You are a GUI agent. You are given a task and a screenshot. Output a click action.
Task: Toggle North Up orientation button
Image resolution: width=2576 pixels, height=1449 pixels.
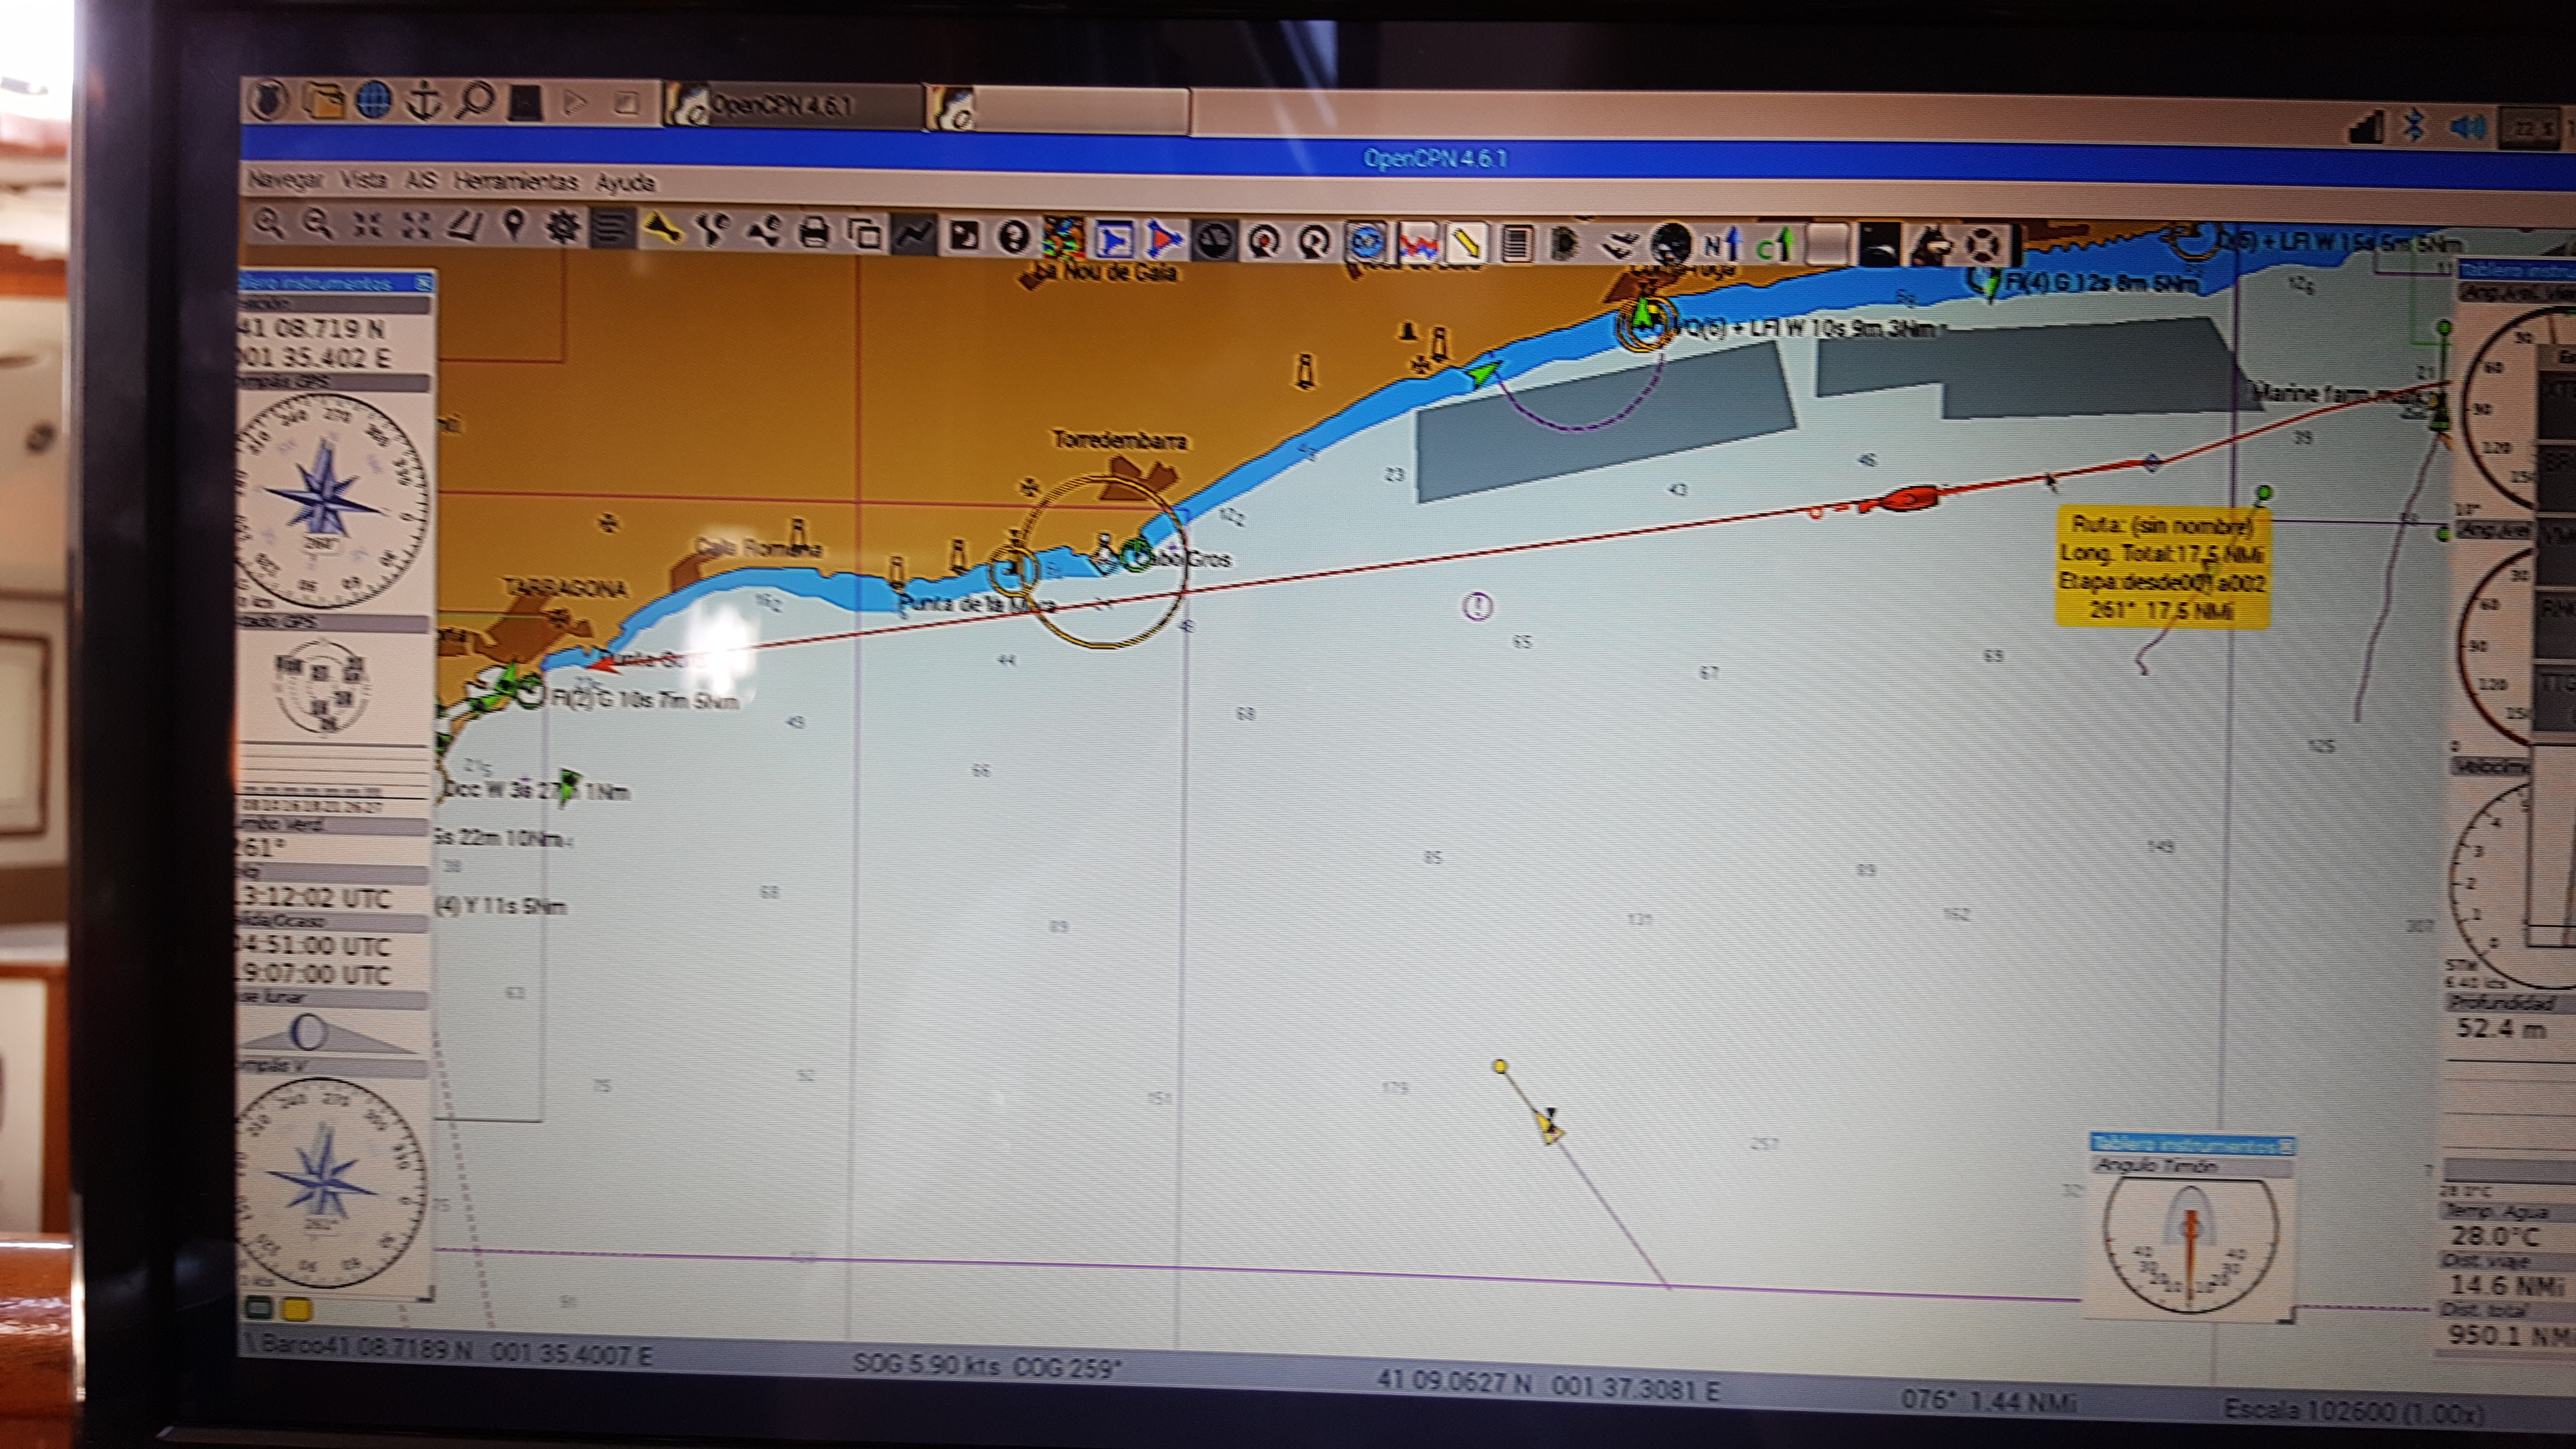coord(1721,243)
